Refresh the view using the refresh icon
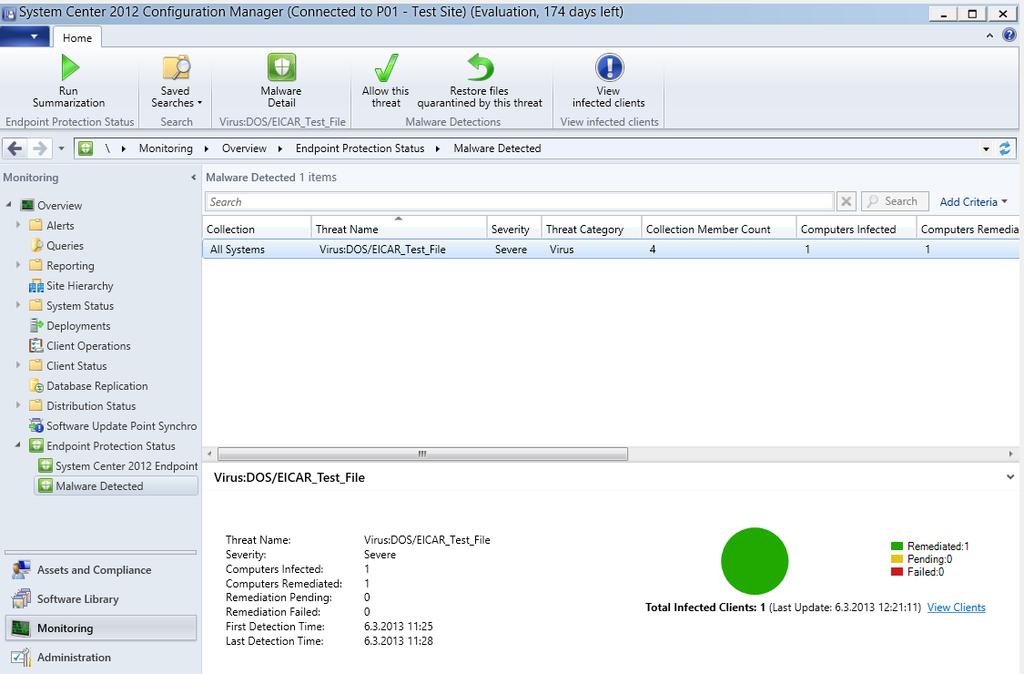 [1005, 148]
